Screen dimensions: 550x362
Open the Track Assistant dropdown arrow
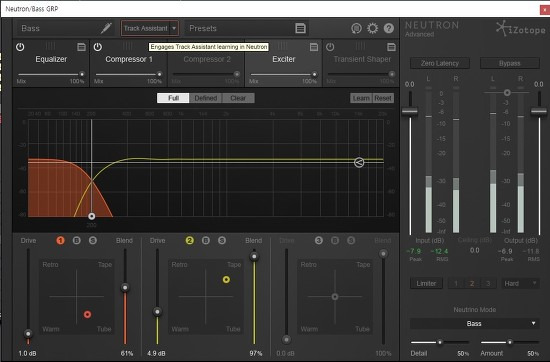pyautogui.click(x=174, y=28)
